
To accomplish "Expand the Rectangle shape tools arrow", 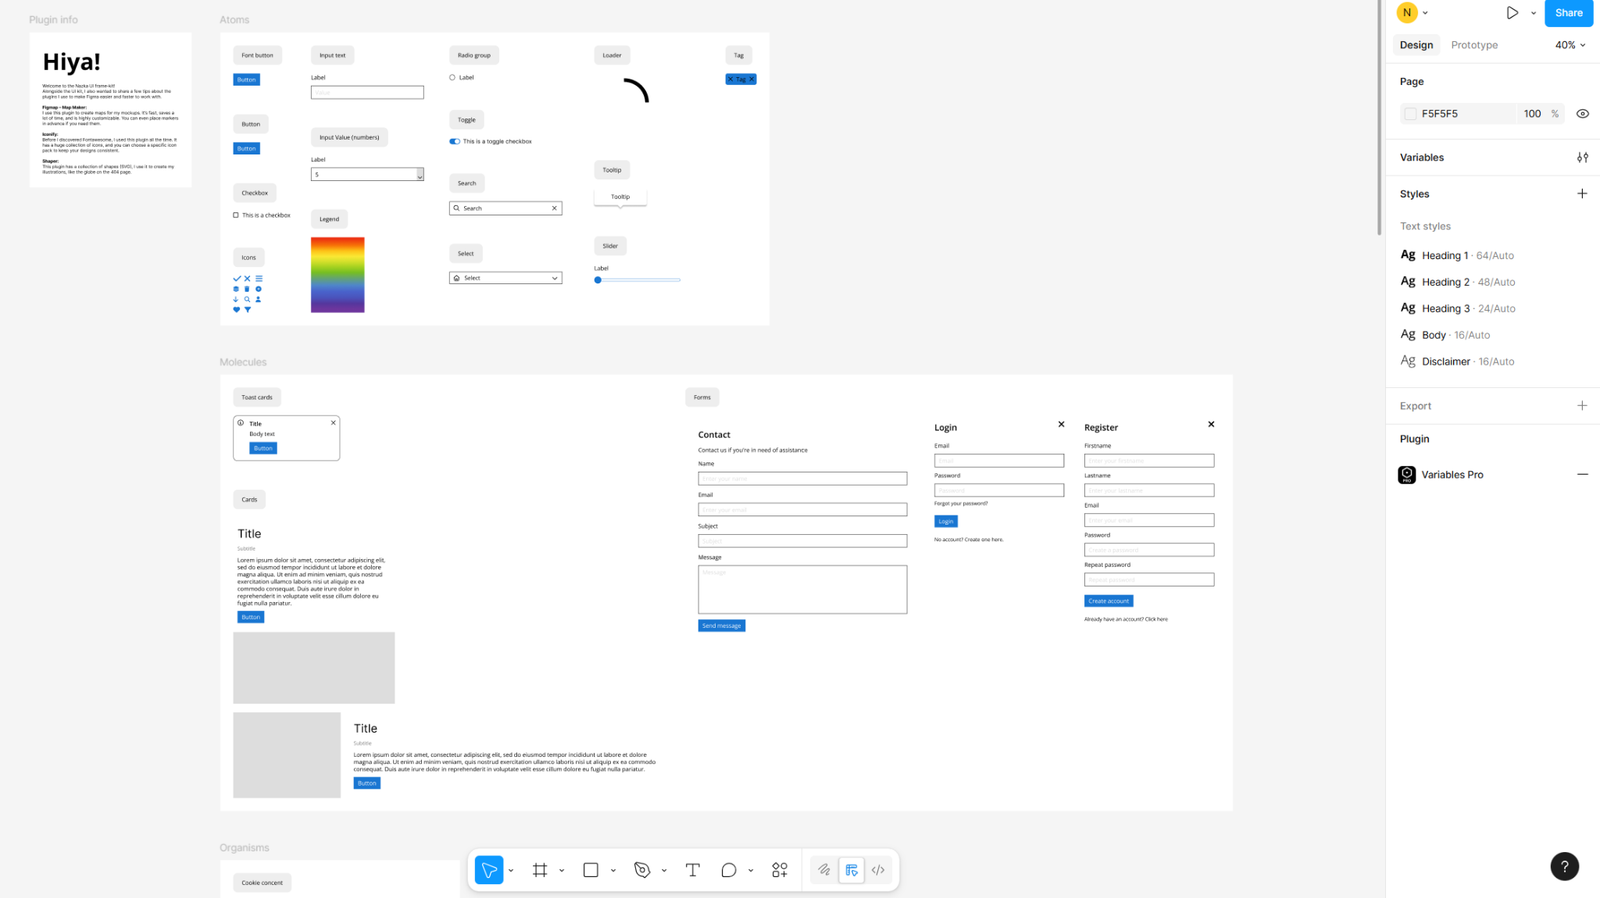I will 613,871.
